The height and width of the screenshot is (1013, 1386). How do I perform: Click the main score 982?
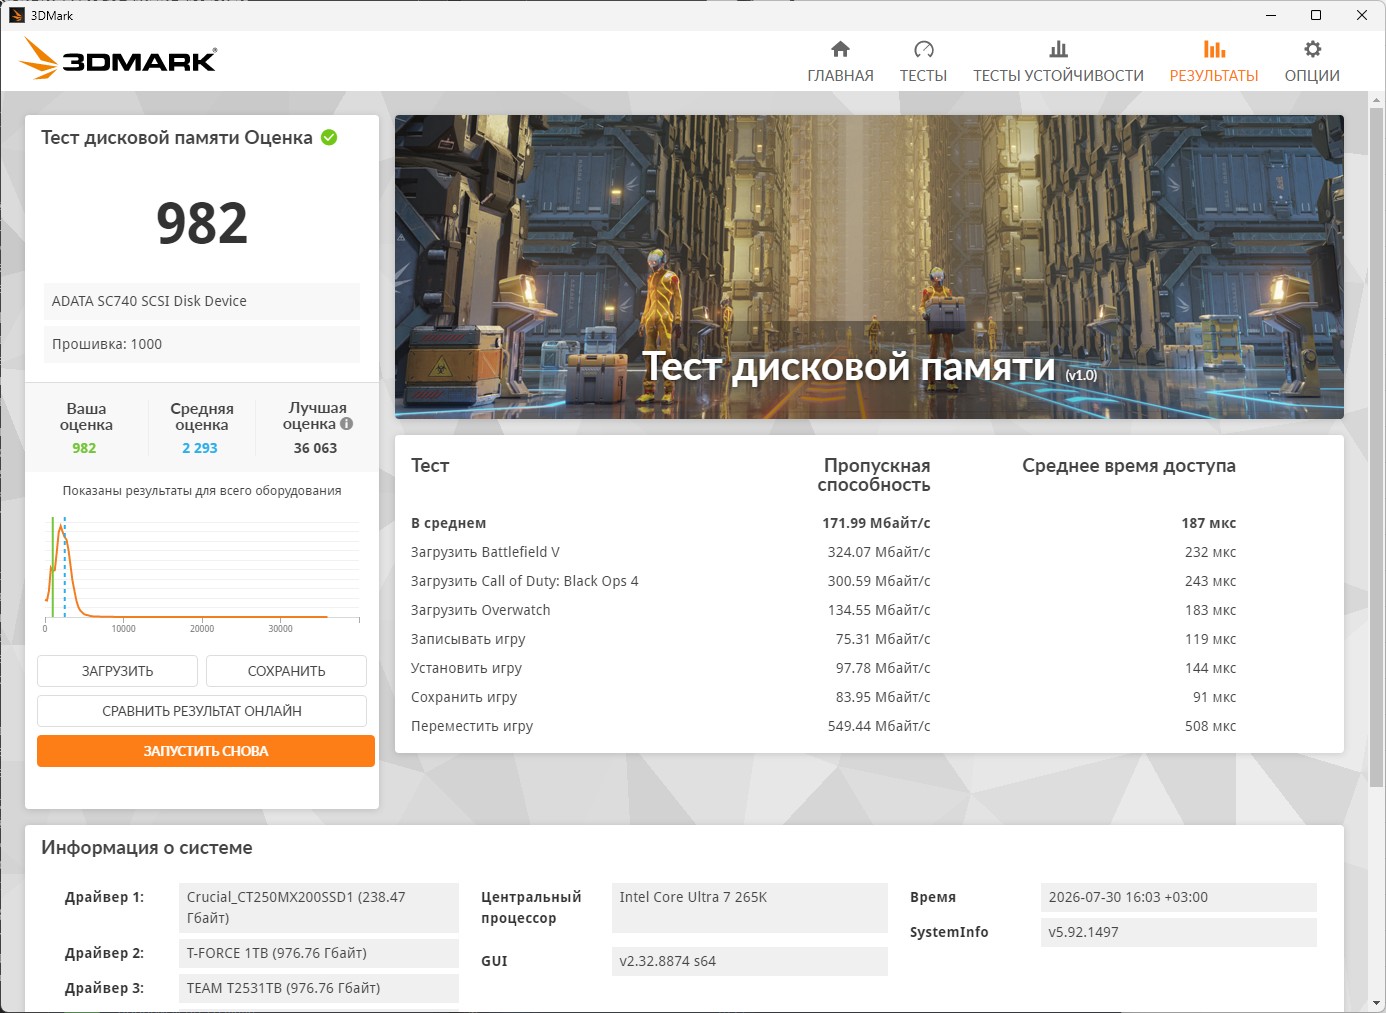(202, 223)
